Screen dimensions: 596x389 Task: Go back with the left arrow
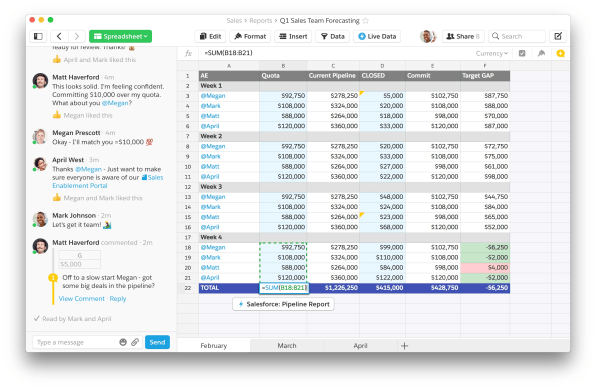point(59,37)
